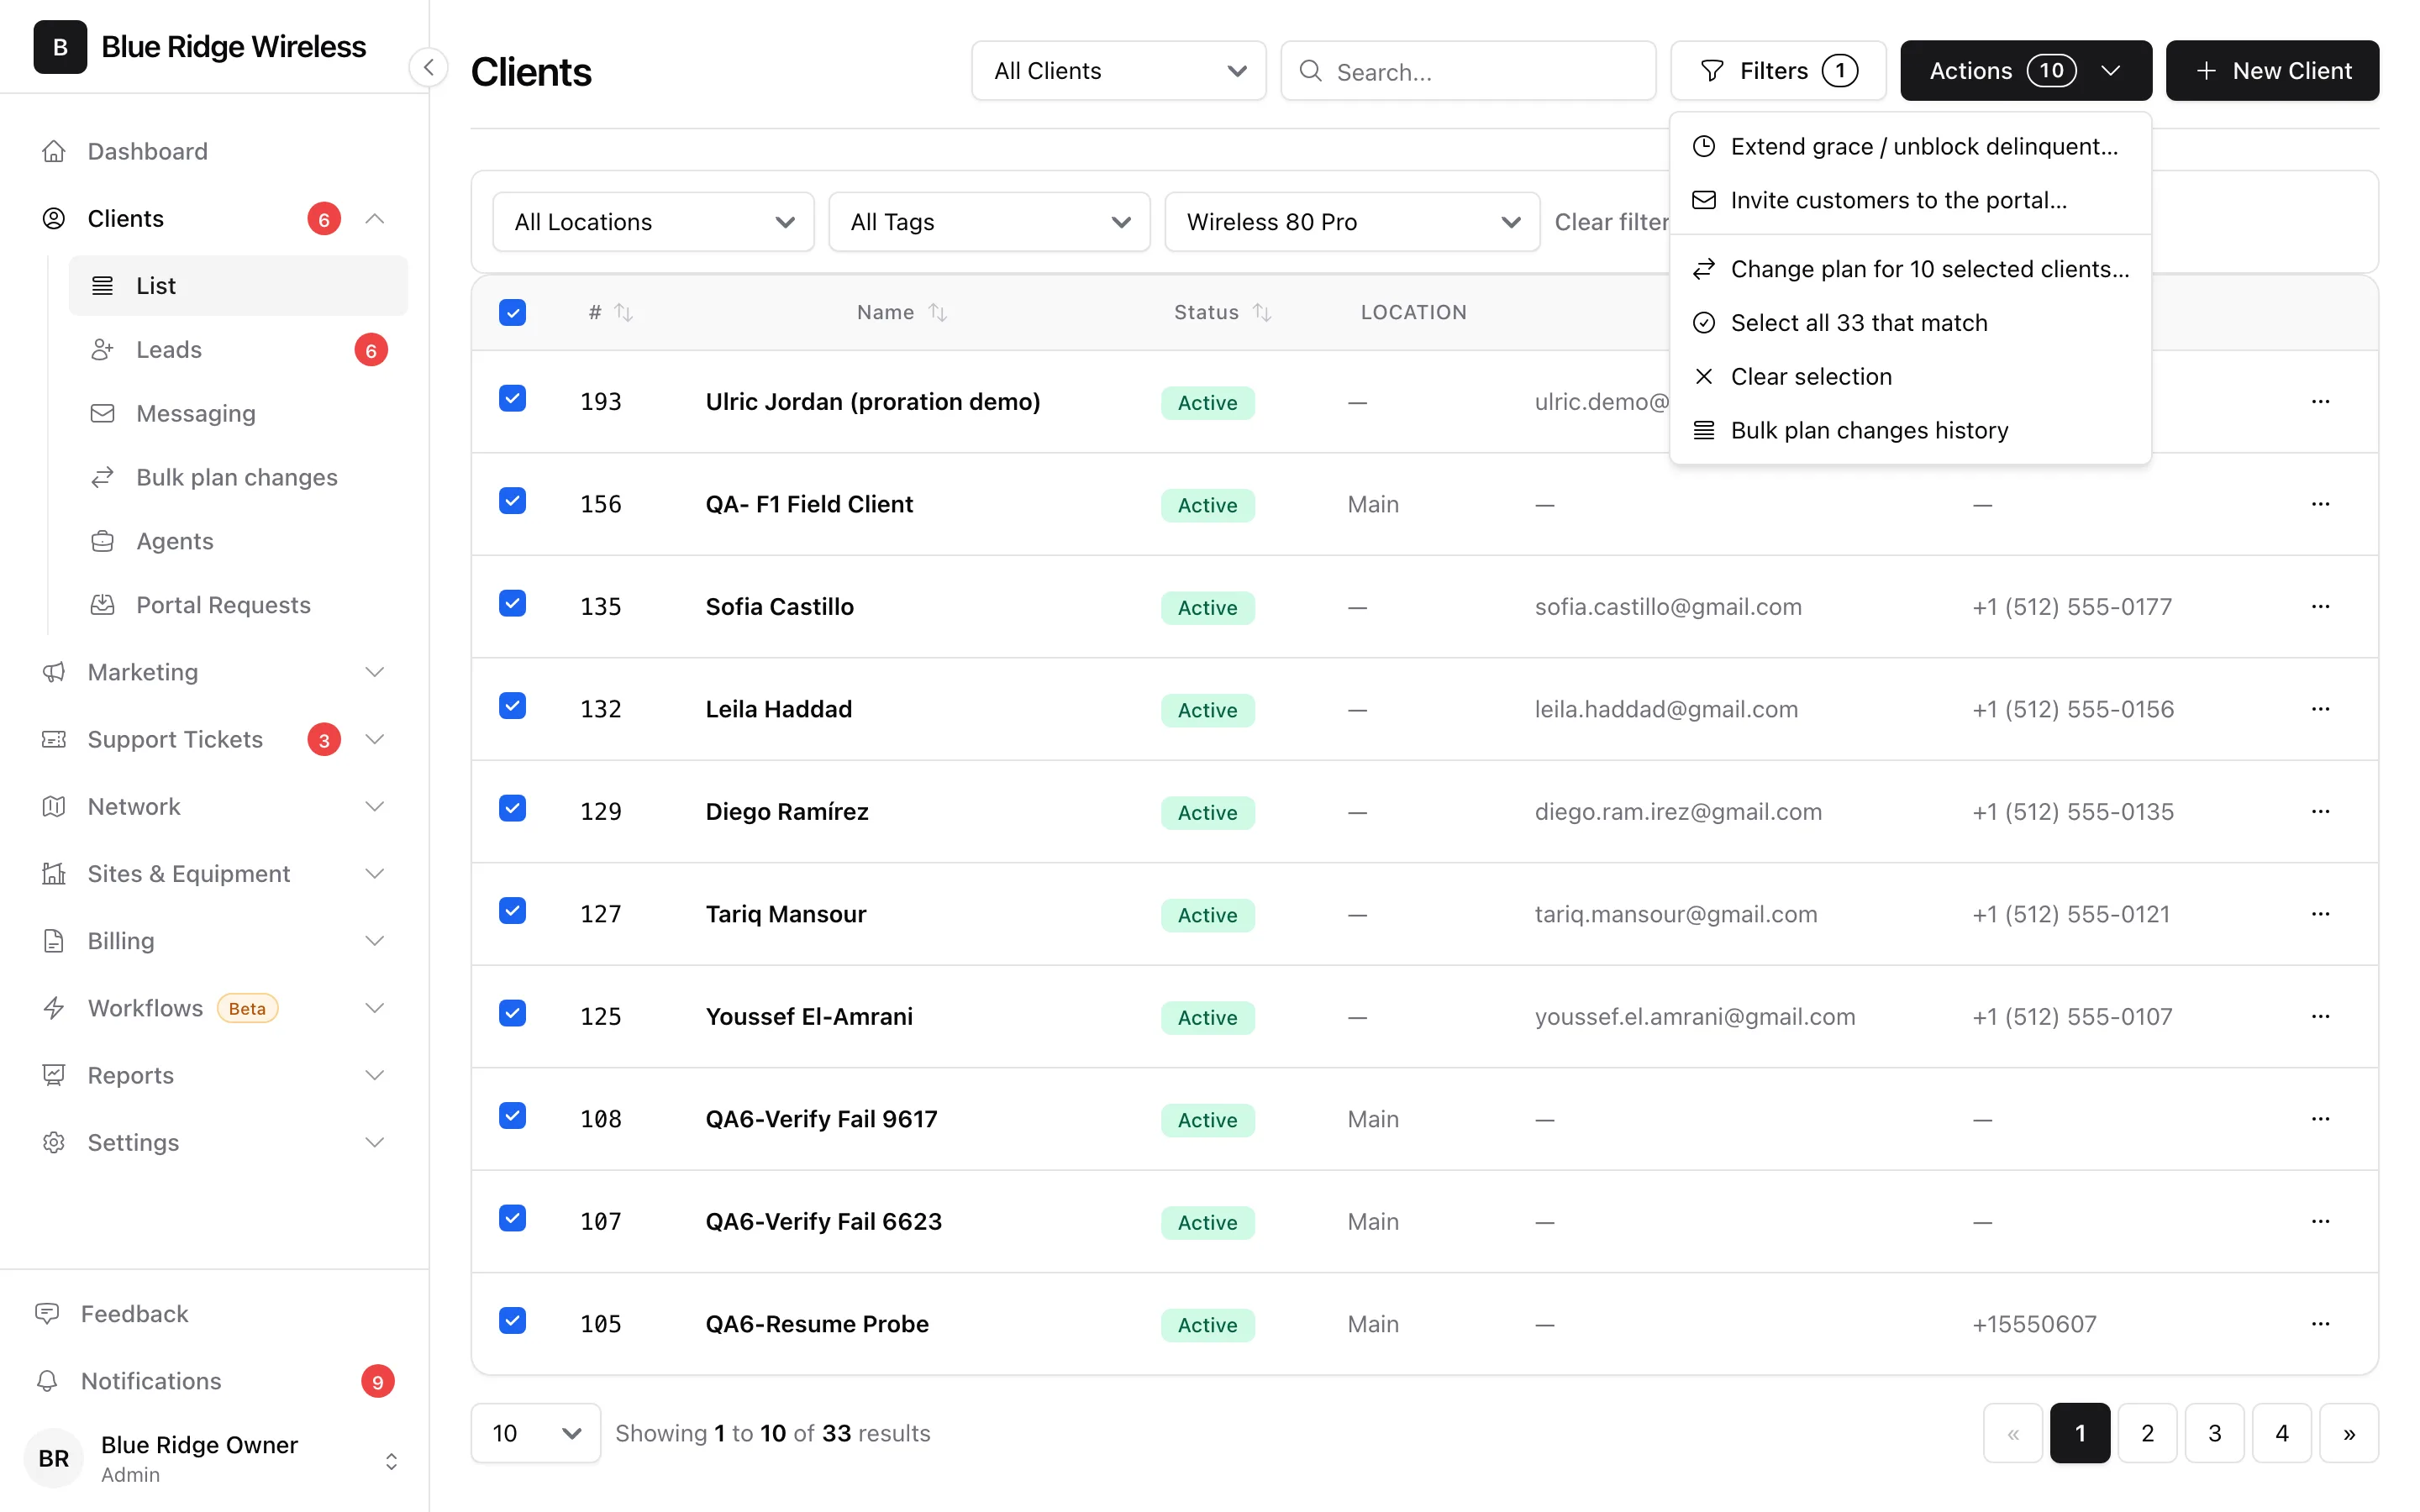The width and height of the screenshot is (2420, 1512).
Task: Open the Leads list
Action: point(238,349)
